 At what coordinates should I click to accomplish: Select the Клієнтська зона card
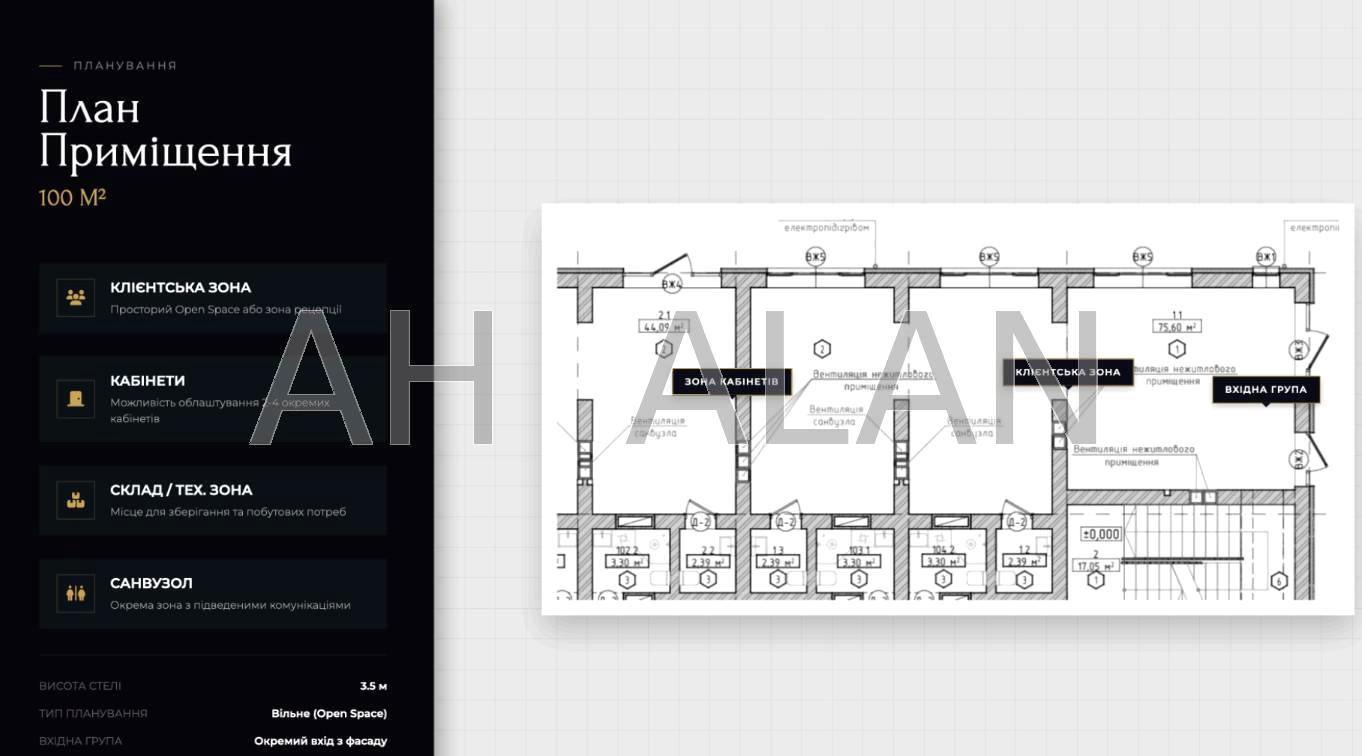(x=213, y=297)
